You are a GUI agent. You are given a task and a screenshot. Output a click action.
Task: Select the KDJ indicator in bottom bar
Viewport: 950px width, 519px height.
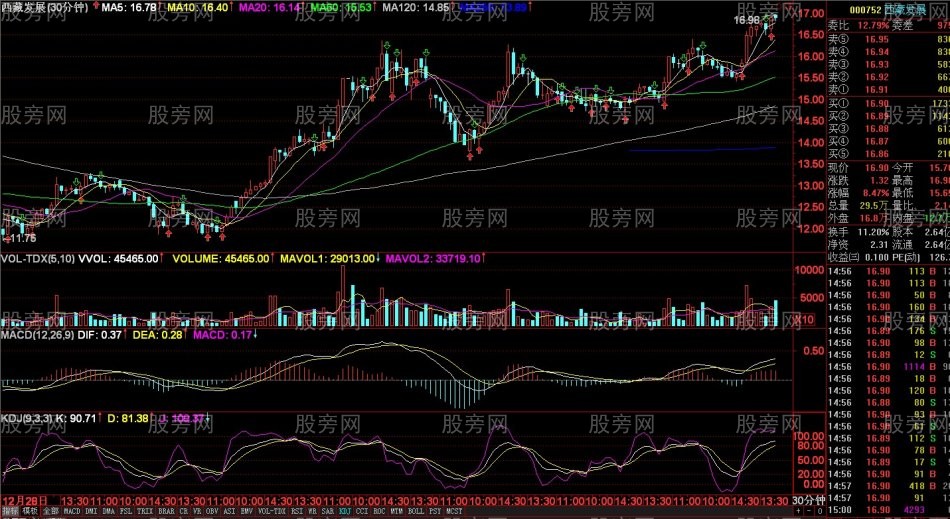coord(345,511)
